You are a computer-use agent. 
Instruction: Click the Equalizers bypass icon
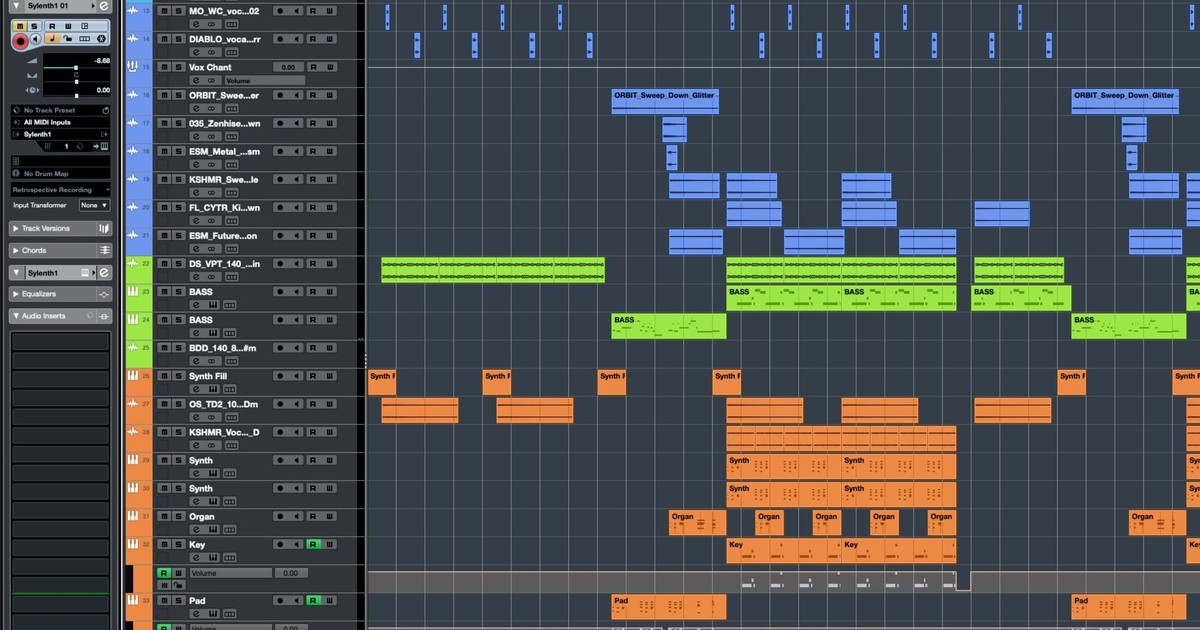tap(104, 294)
